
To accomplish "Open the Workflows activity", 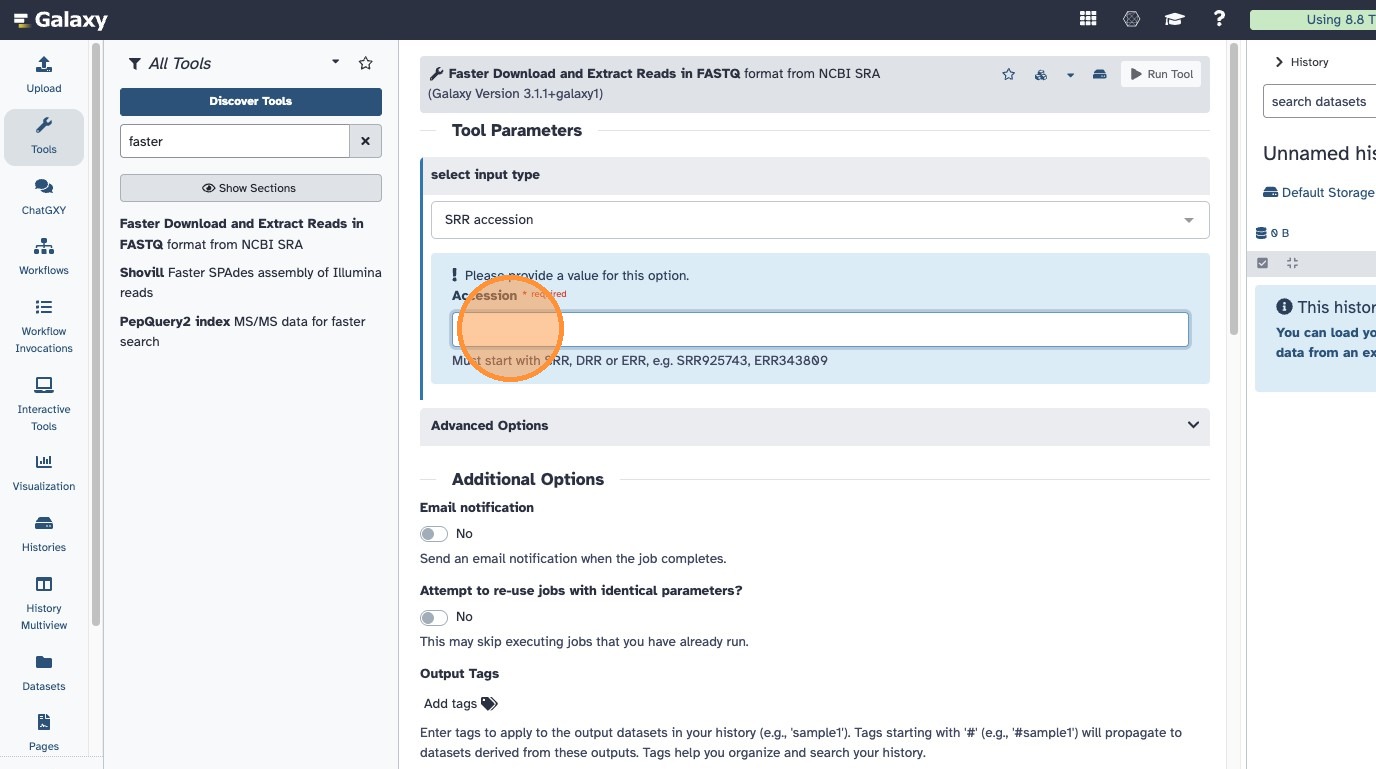I will pos(44,257).
